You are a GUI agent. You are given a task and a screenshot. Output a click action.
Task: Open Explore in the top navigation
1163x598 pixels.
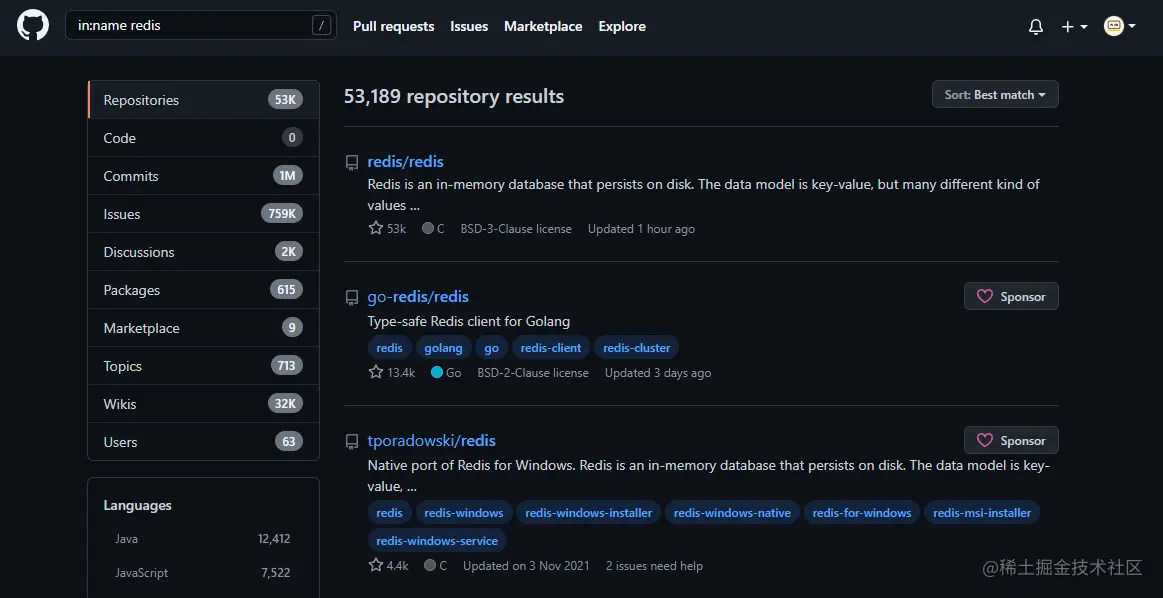[622, 26]
